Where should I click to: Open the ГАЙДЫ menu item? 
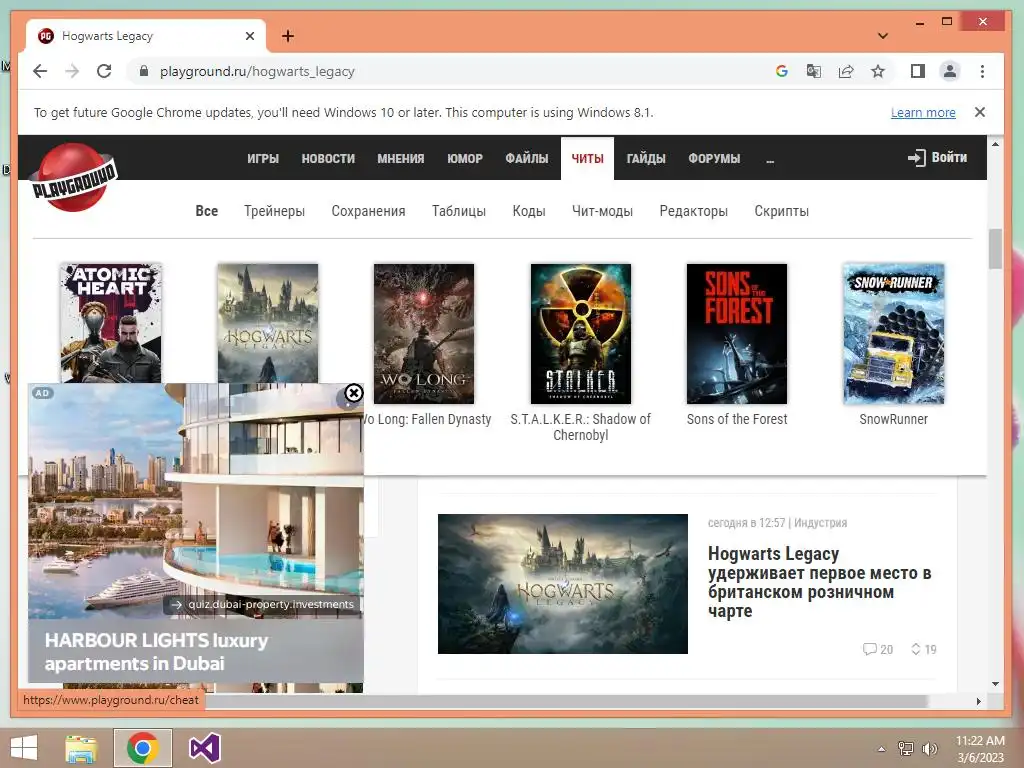pyautogui.click(x=646, y=158)
